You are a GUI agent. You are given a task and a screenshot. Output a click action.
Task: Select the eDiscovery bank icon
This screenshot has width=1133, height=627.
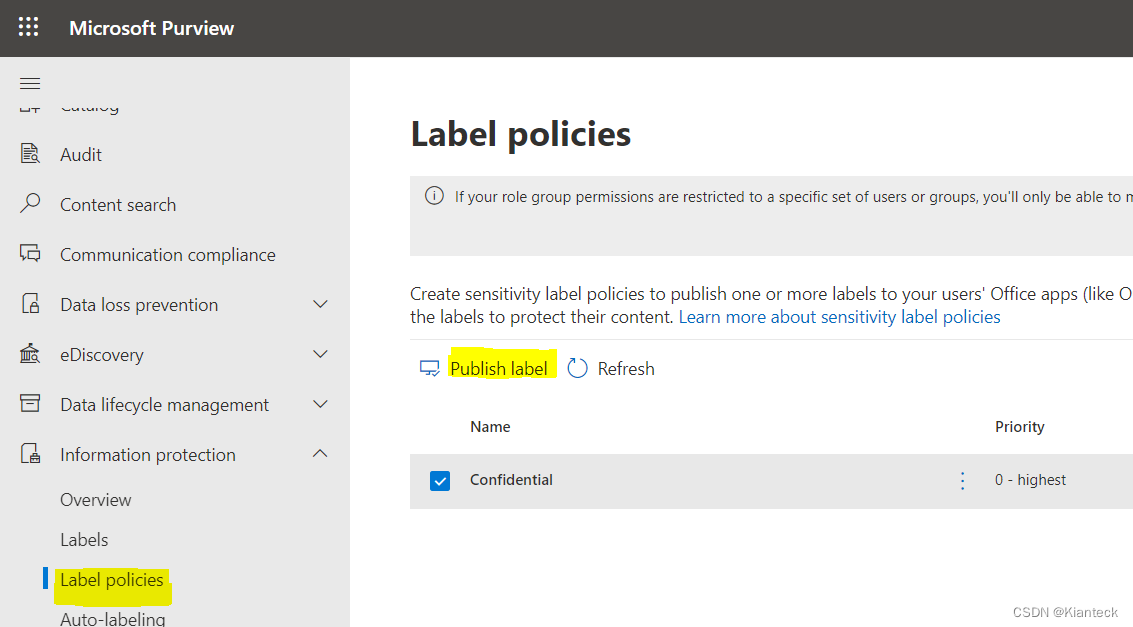(x=30, y=354)
